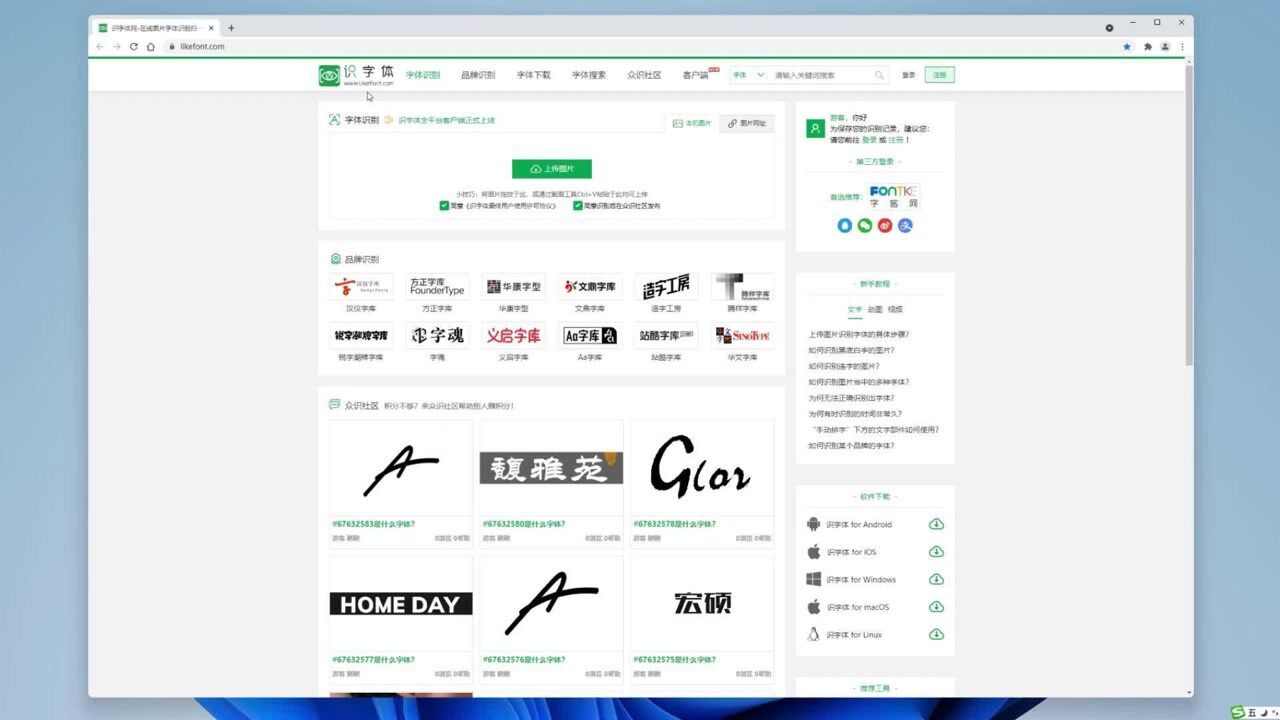
Task: Download 识字体 for Windows
Action: pos(936,579)
